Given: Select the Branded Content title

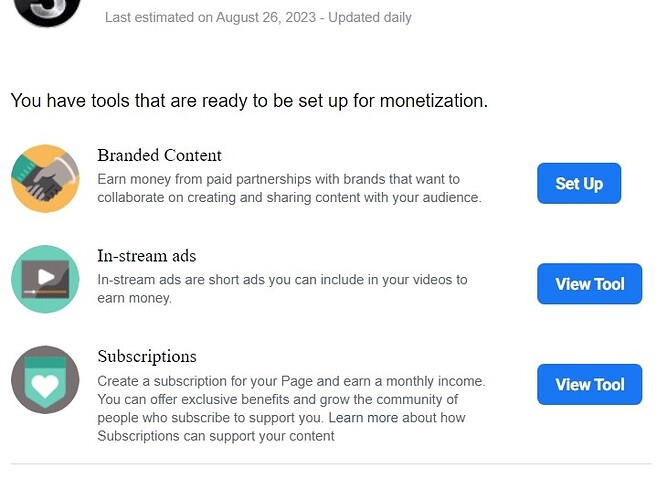Looking at the screenshot, I should [x=159, y=156].
